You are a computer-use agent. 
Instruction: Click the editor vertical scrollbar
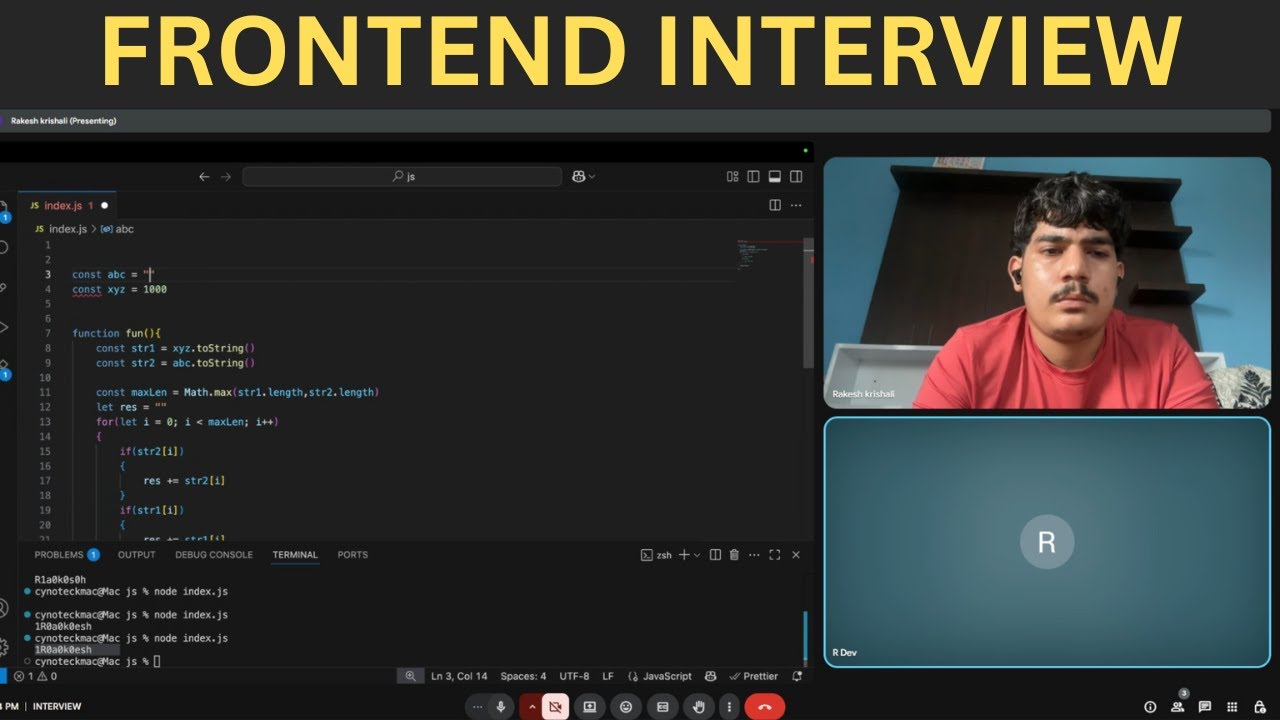pos(808,305)
